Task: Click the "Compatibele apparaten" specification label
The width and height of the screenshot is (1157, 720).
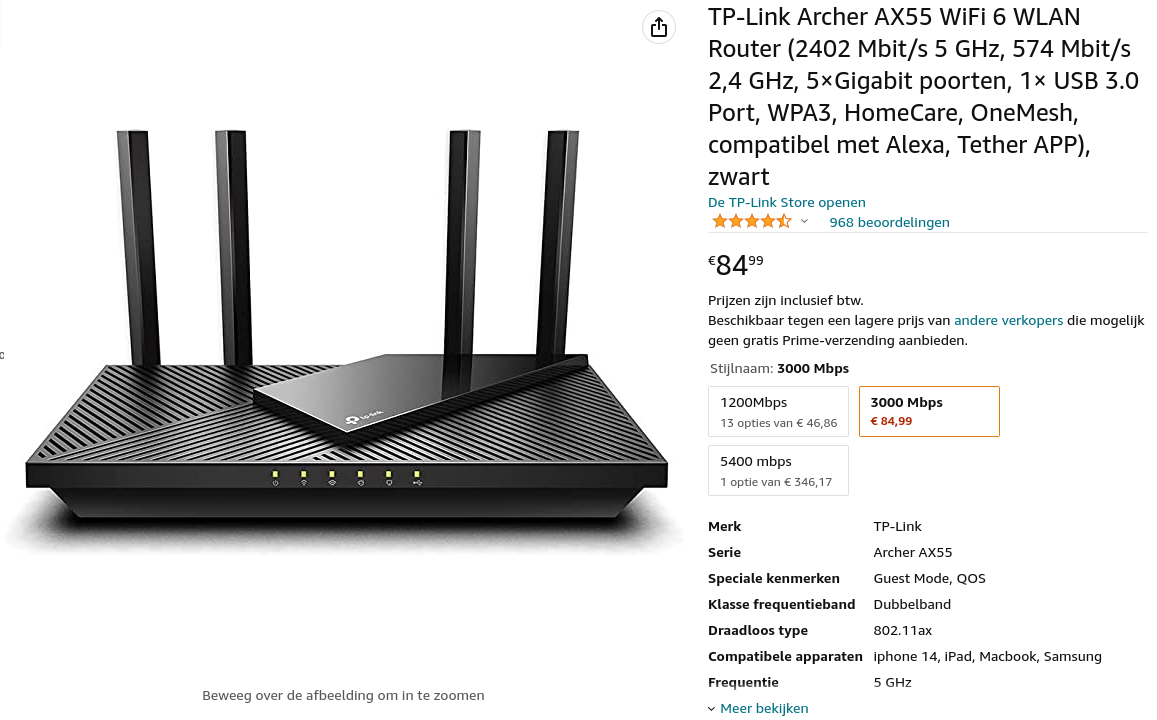Action: tap(785, 656)
